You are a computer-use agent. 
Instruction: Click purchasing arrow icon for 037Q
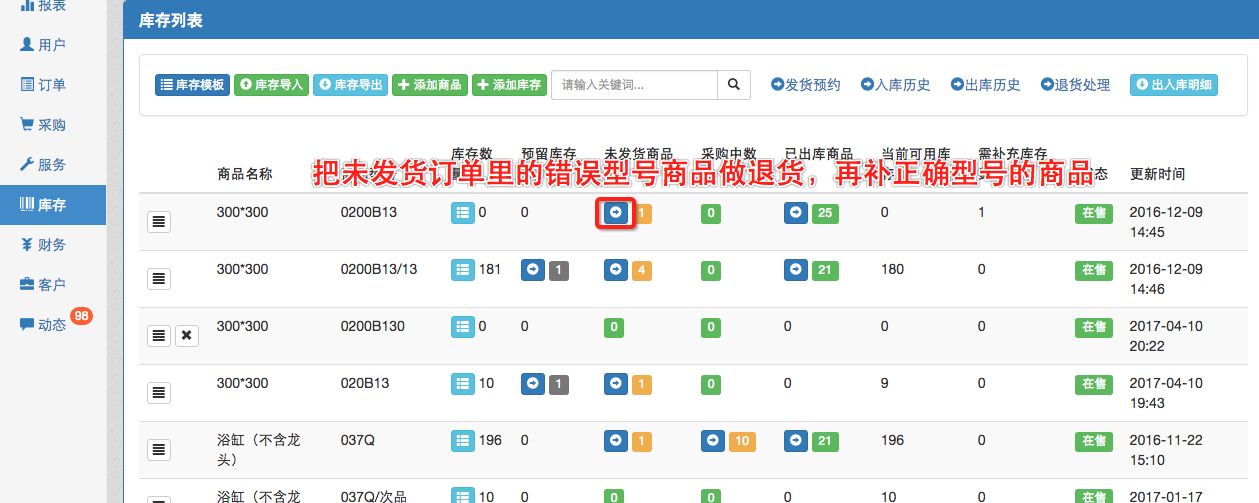pyautogui.click(x=713, y=441)
